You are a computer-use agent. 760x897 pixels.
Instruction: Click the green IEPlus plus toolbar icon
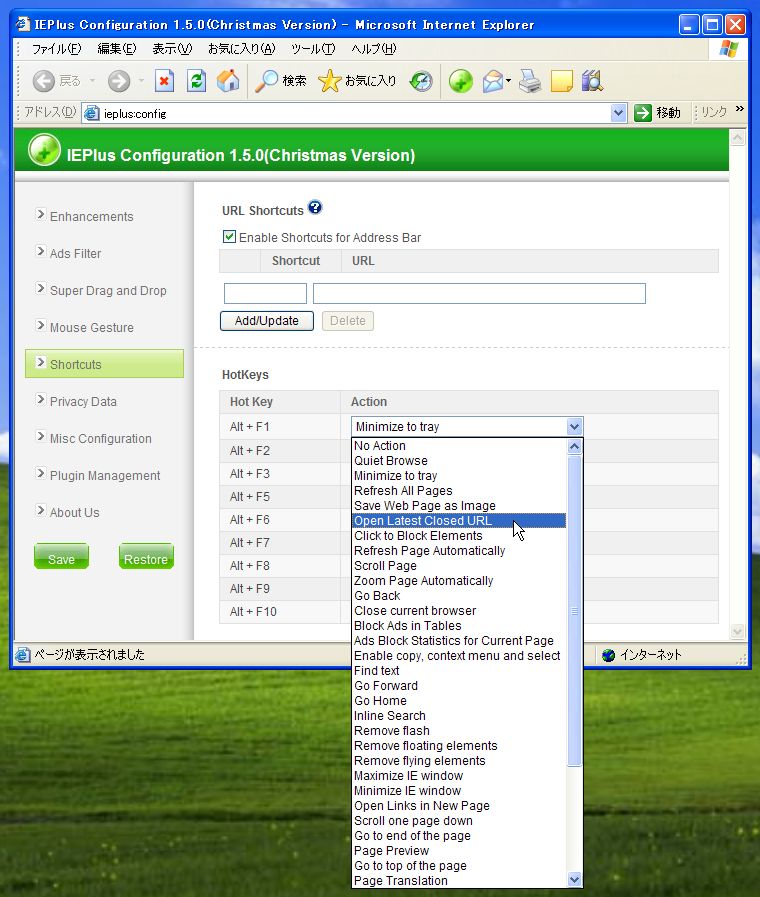pyautogui.click(x=460, y=81)
